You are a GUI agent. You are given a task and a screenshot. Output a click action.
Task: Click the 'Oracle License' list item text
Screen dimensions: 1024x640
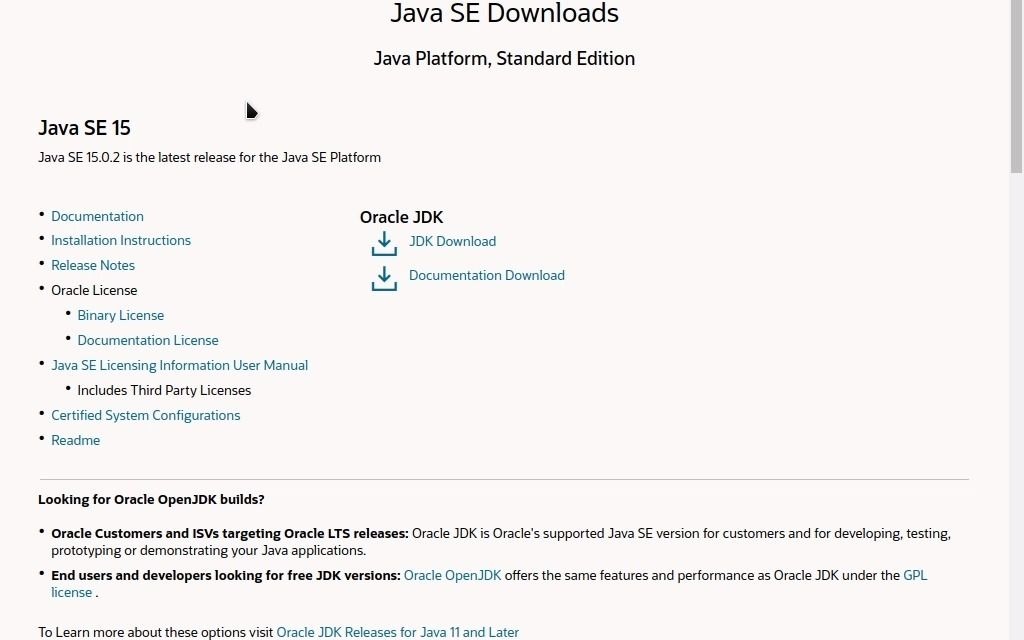(94, 290)
